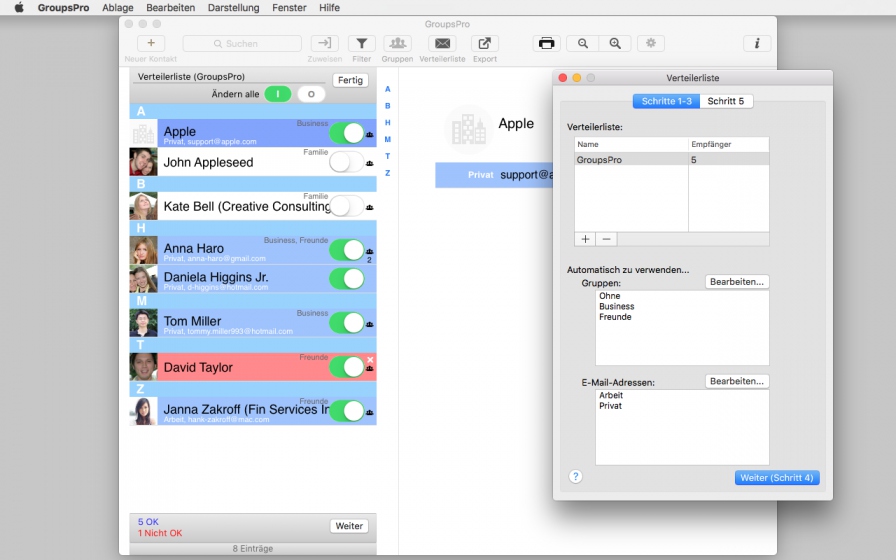This screenshot has width=896, height=560.
Task: Toggle off the Apple contact switch
Action: pyautogui.click(x=347, y=133)
